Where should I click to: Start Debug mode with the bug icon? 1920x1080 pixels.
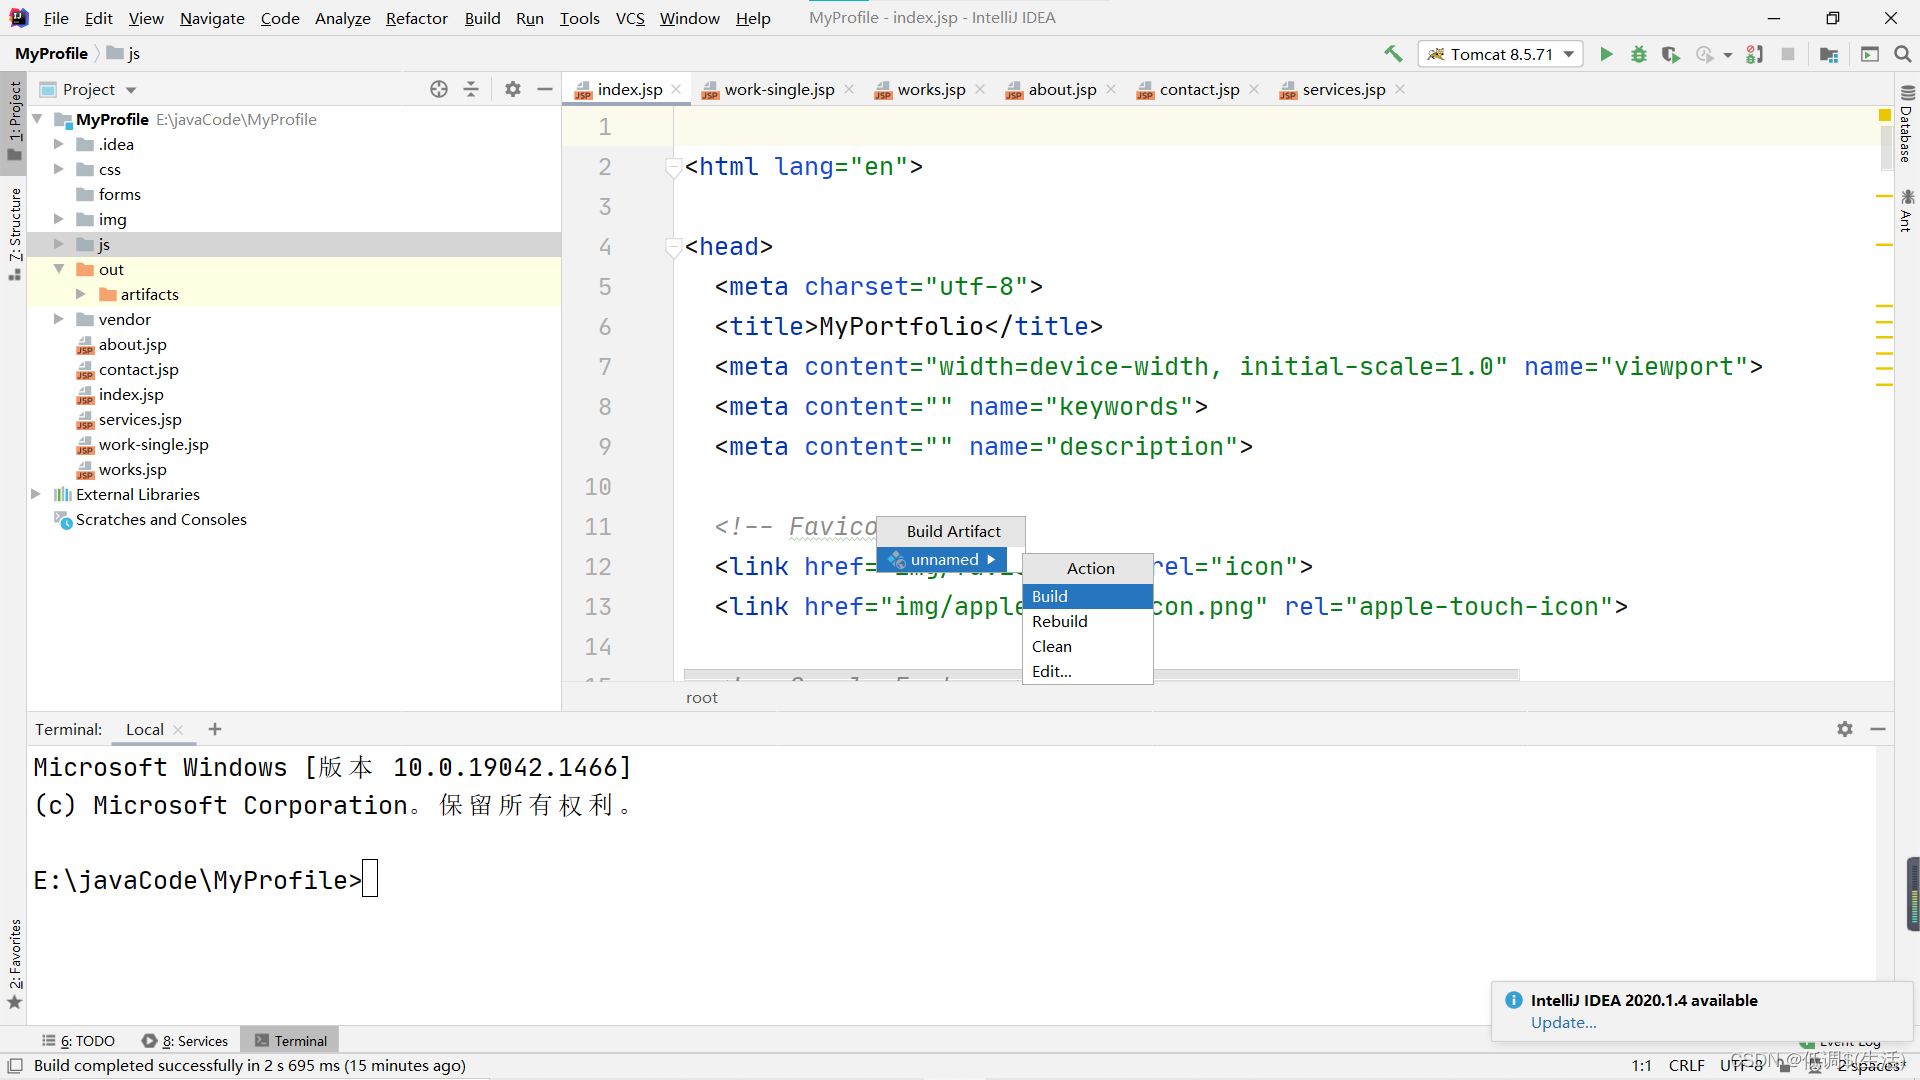1638,54
